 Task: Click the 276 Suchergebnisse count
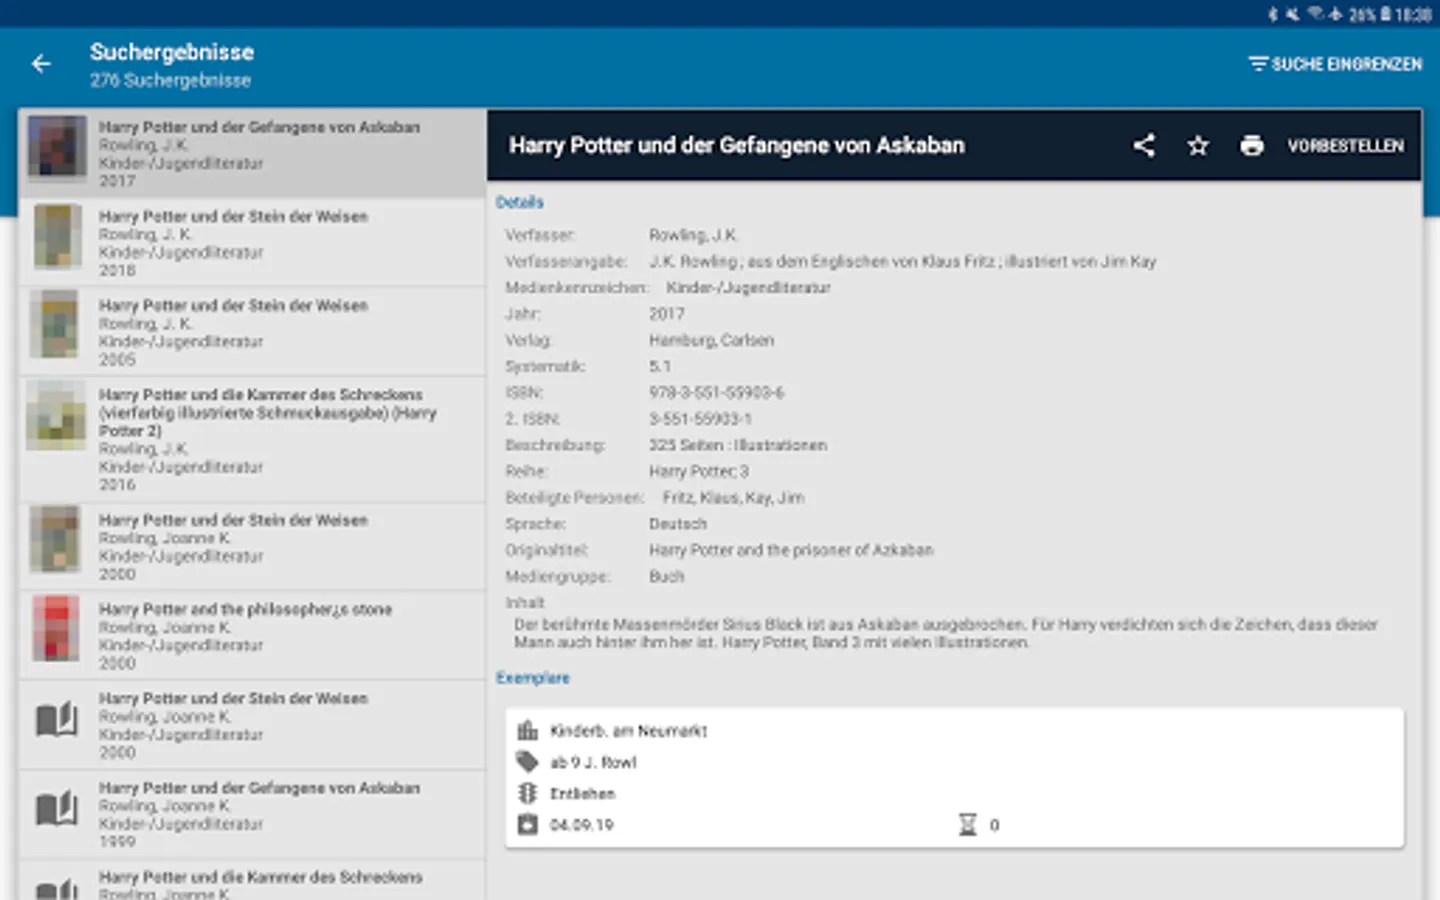170,80
